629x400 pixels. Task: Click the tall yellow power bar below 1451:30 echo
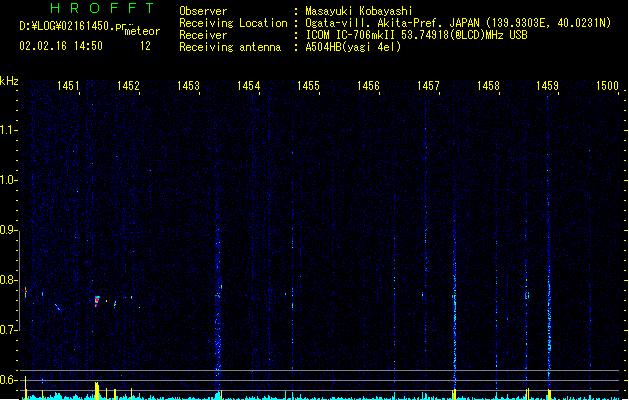97,390
